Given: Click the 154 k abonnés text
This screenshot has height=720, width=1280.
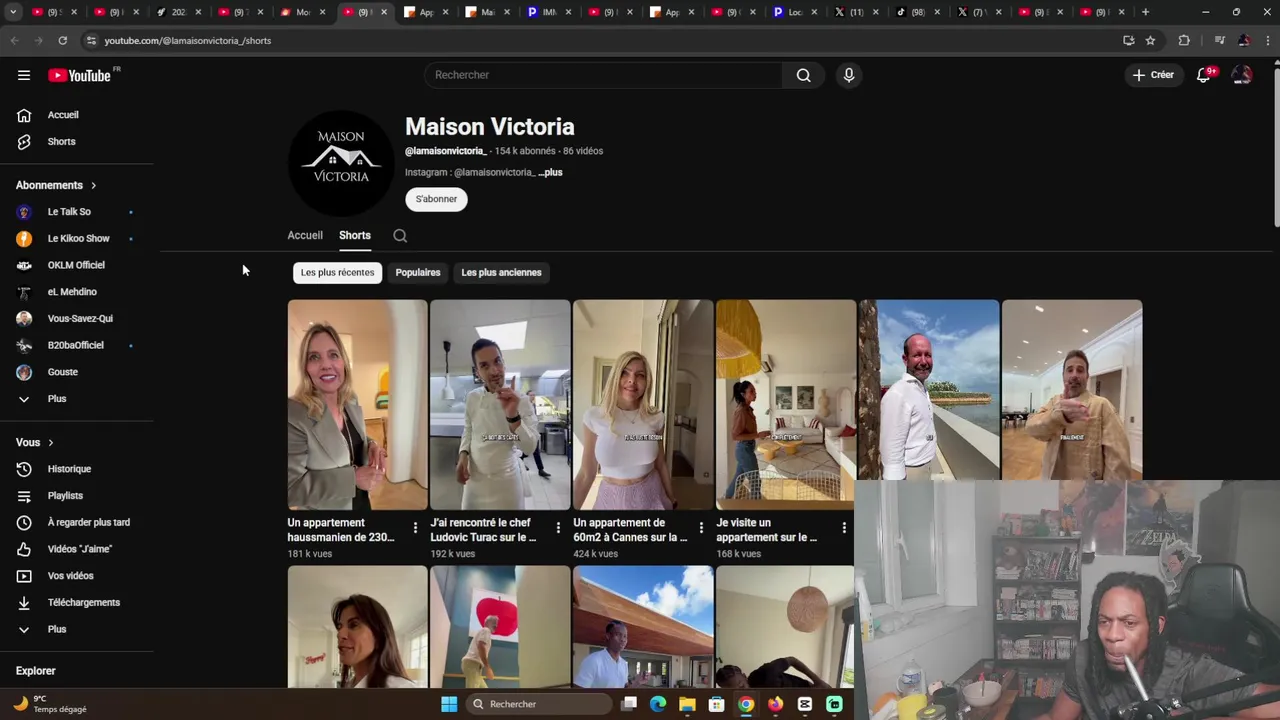Looking at the screenshot, I should (525, 151).
